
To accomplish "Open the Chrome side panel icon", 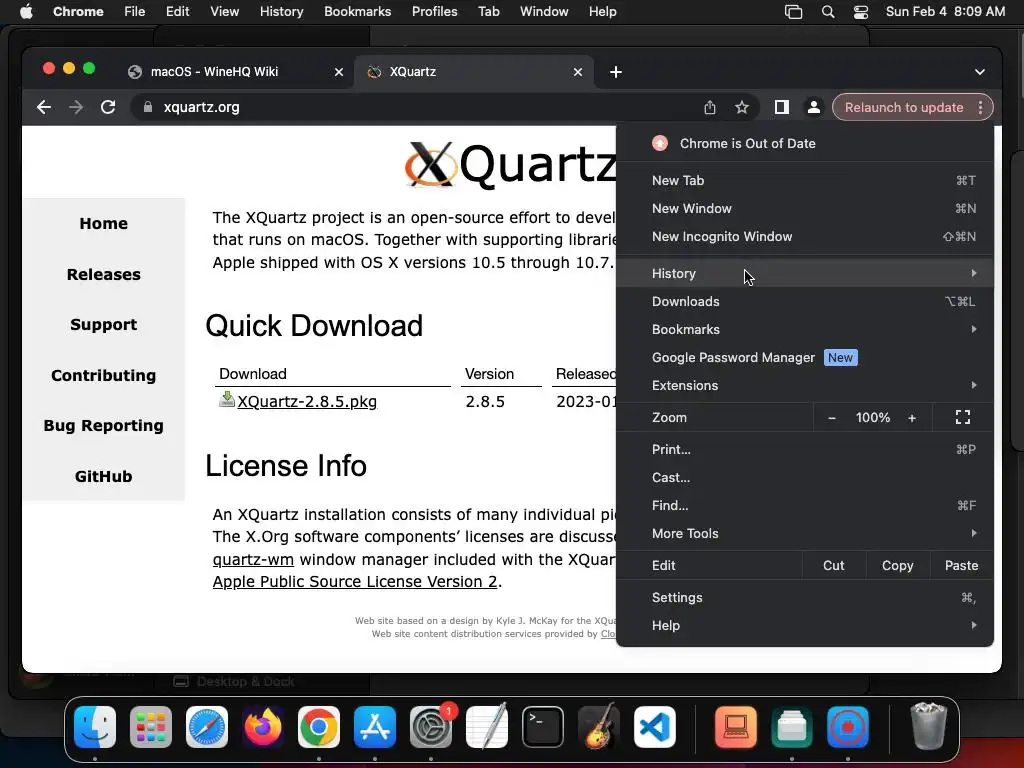I will click(781, 107).
